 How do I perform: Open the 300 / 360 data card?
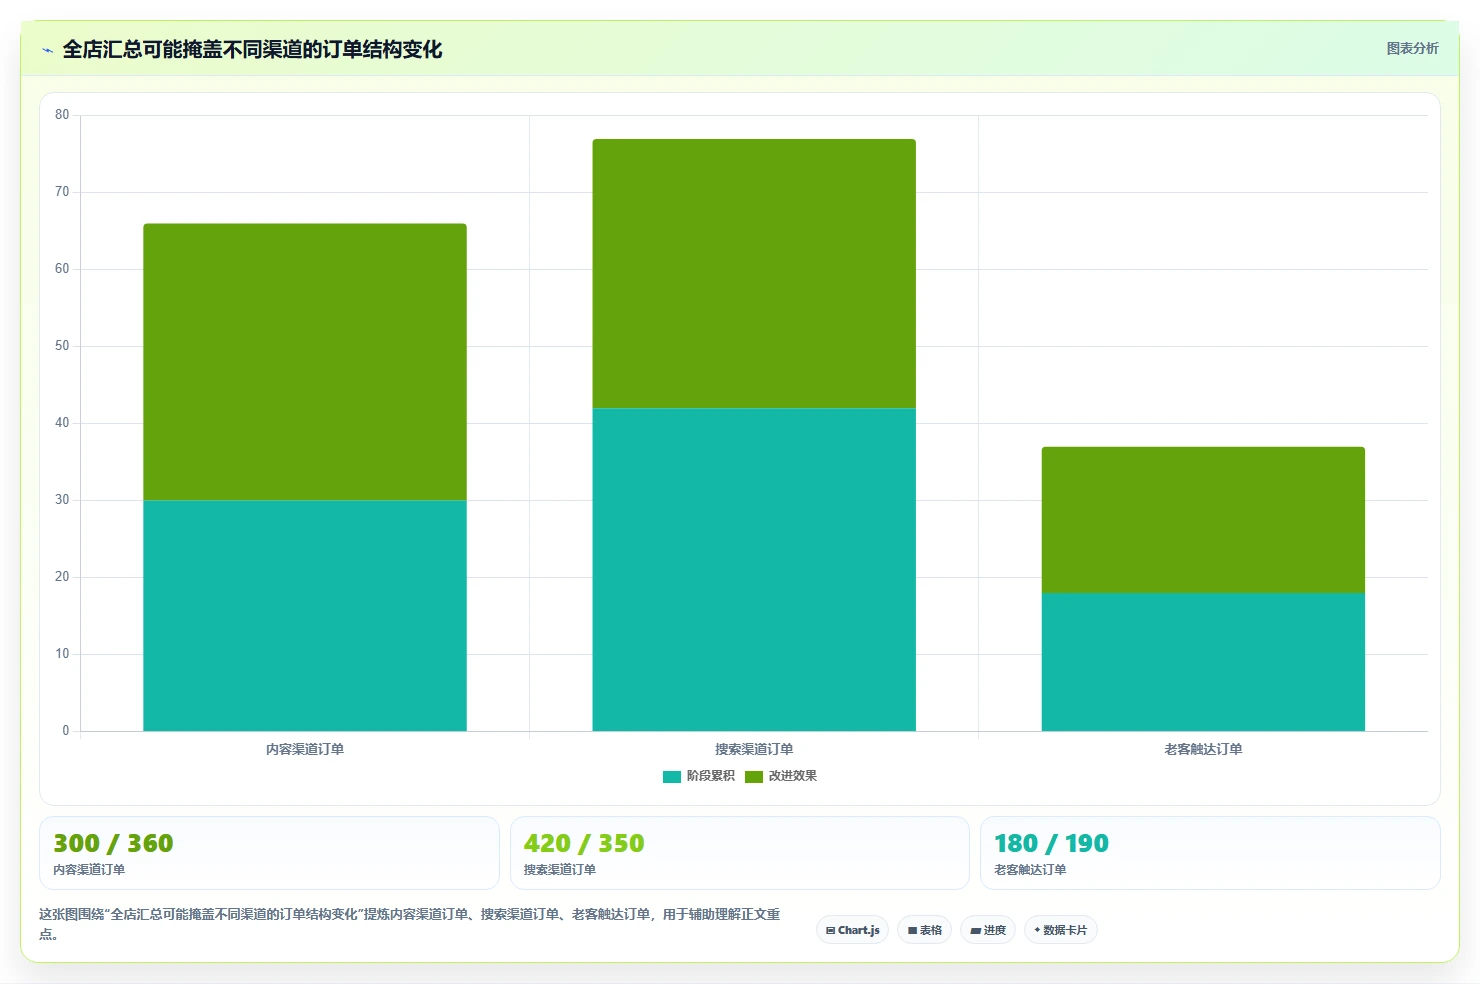(x=269, y=853)
